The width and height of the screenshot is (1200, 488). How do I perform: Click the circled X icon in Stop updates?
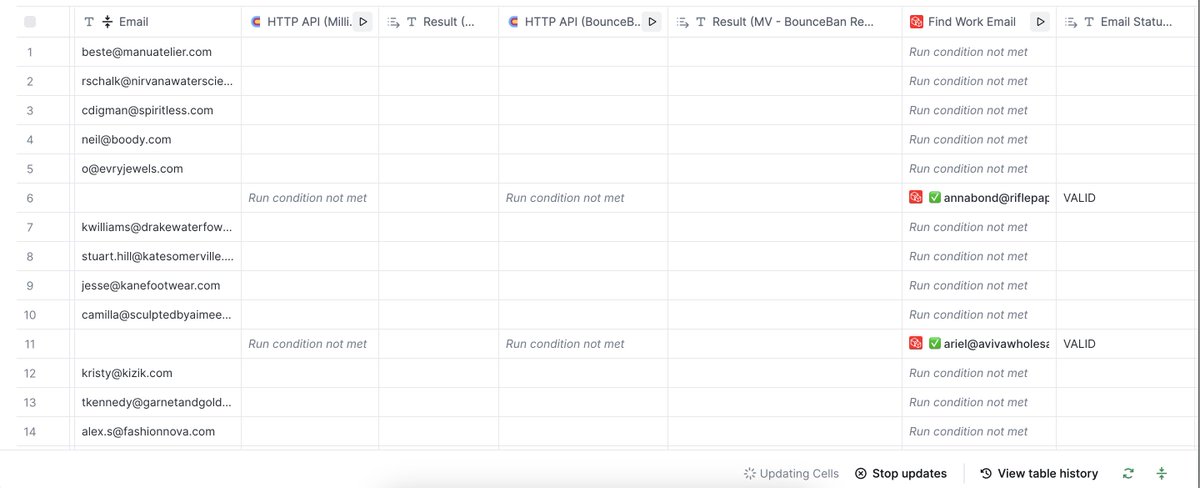click(861, 473)
